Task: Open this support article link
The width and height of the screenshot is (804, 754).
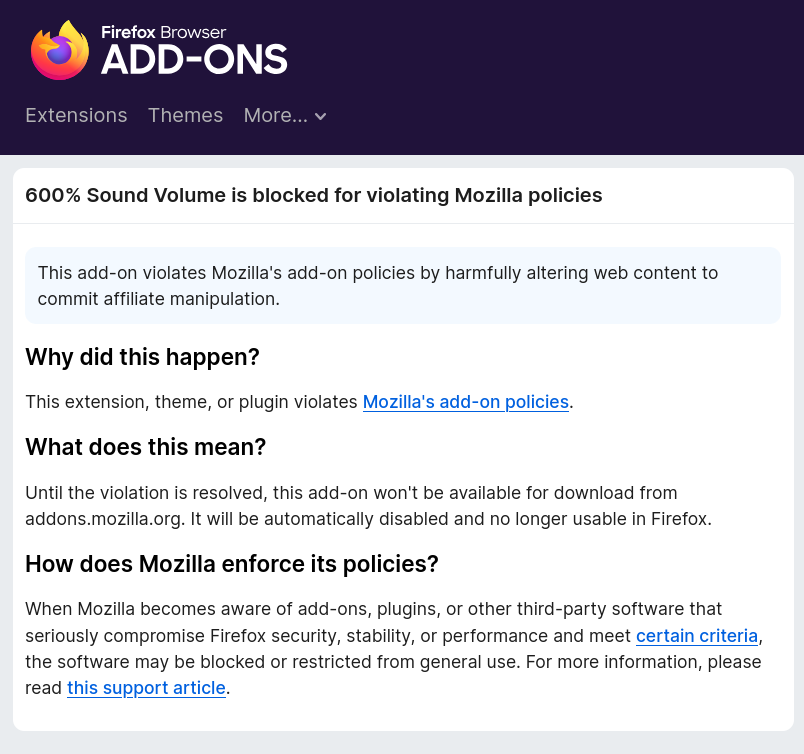Action: click(146, 688)
